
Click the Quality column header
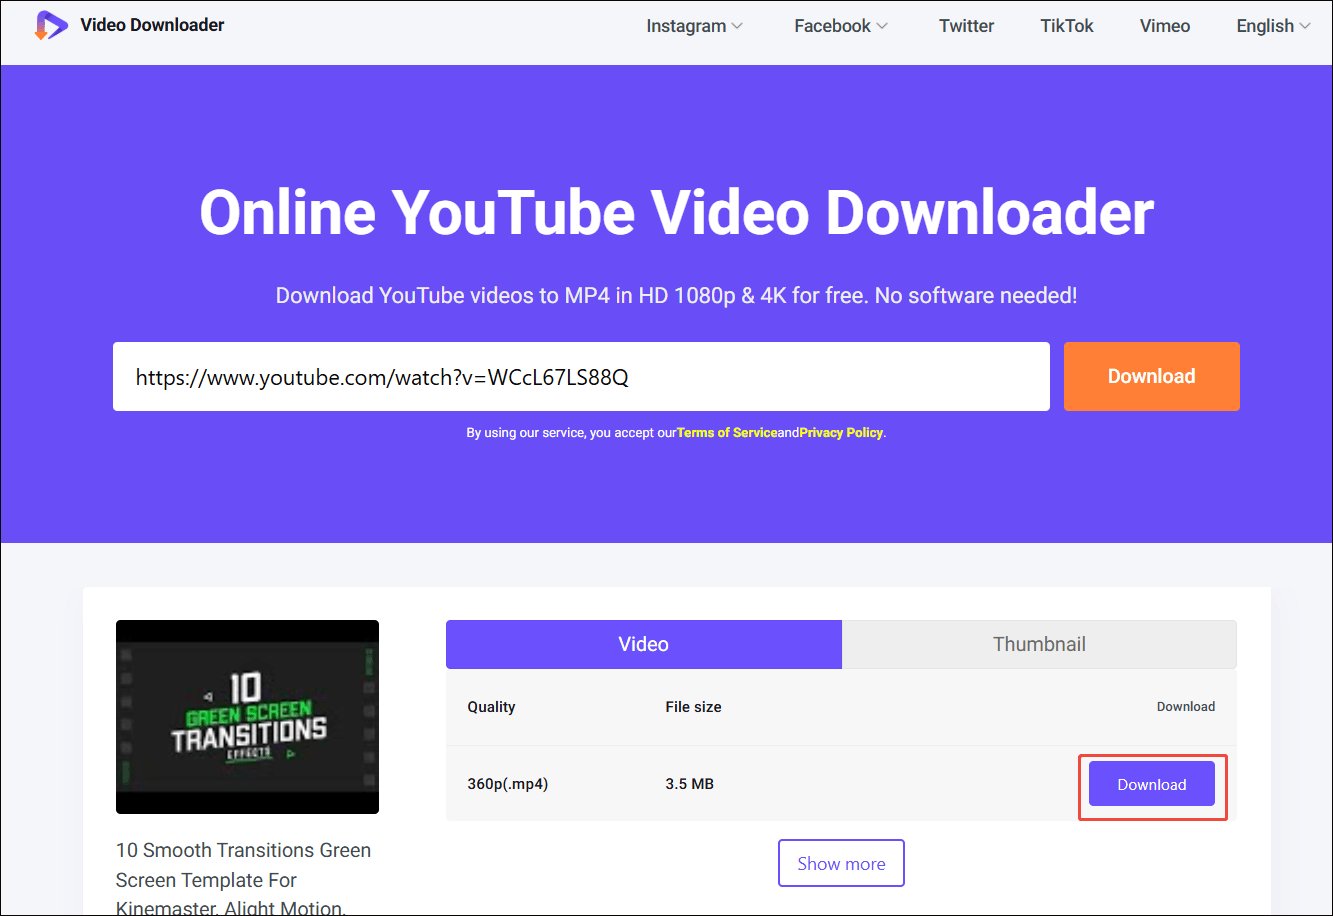coord(491,707)
